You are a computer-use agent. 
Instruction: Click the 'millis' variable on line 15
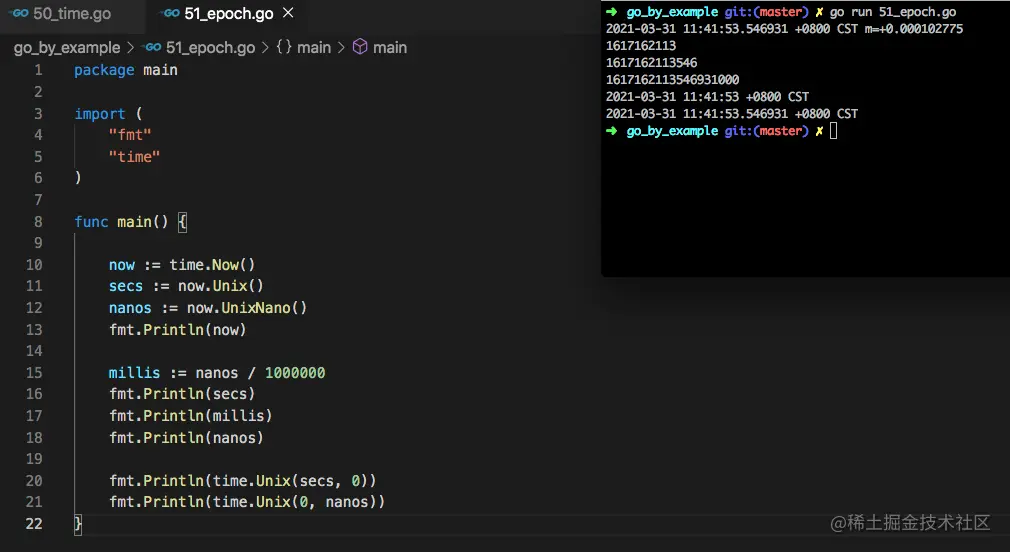click(134, 374)
